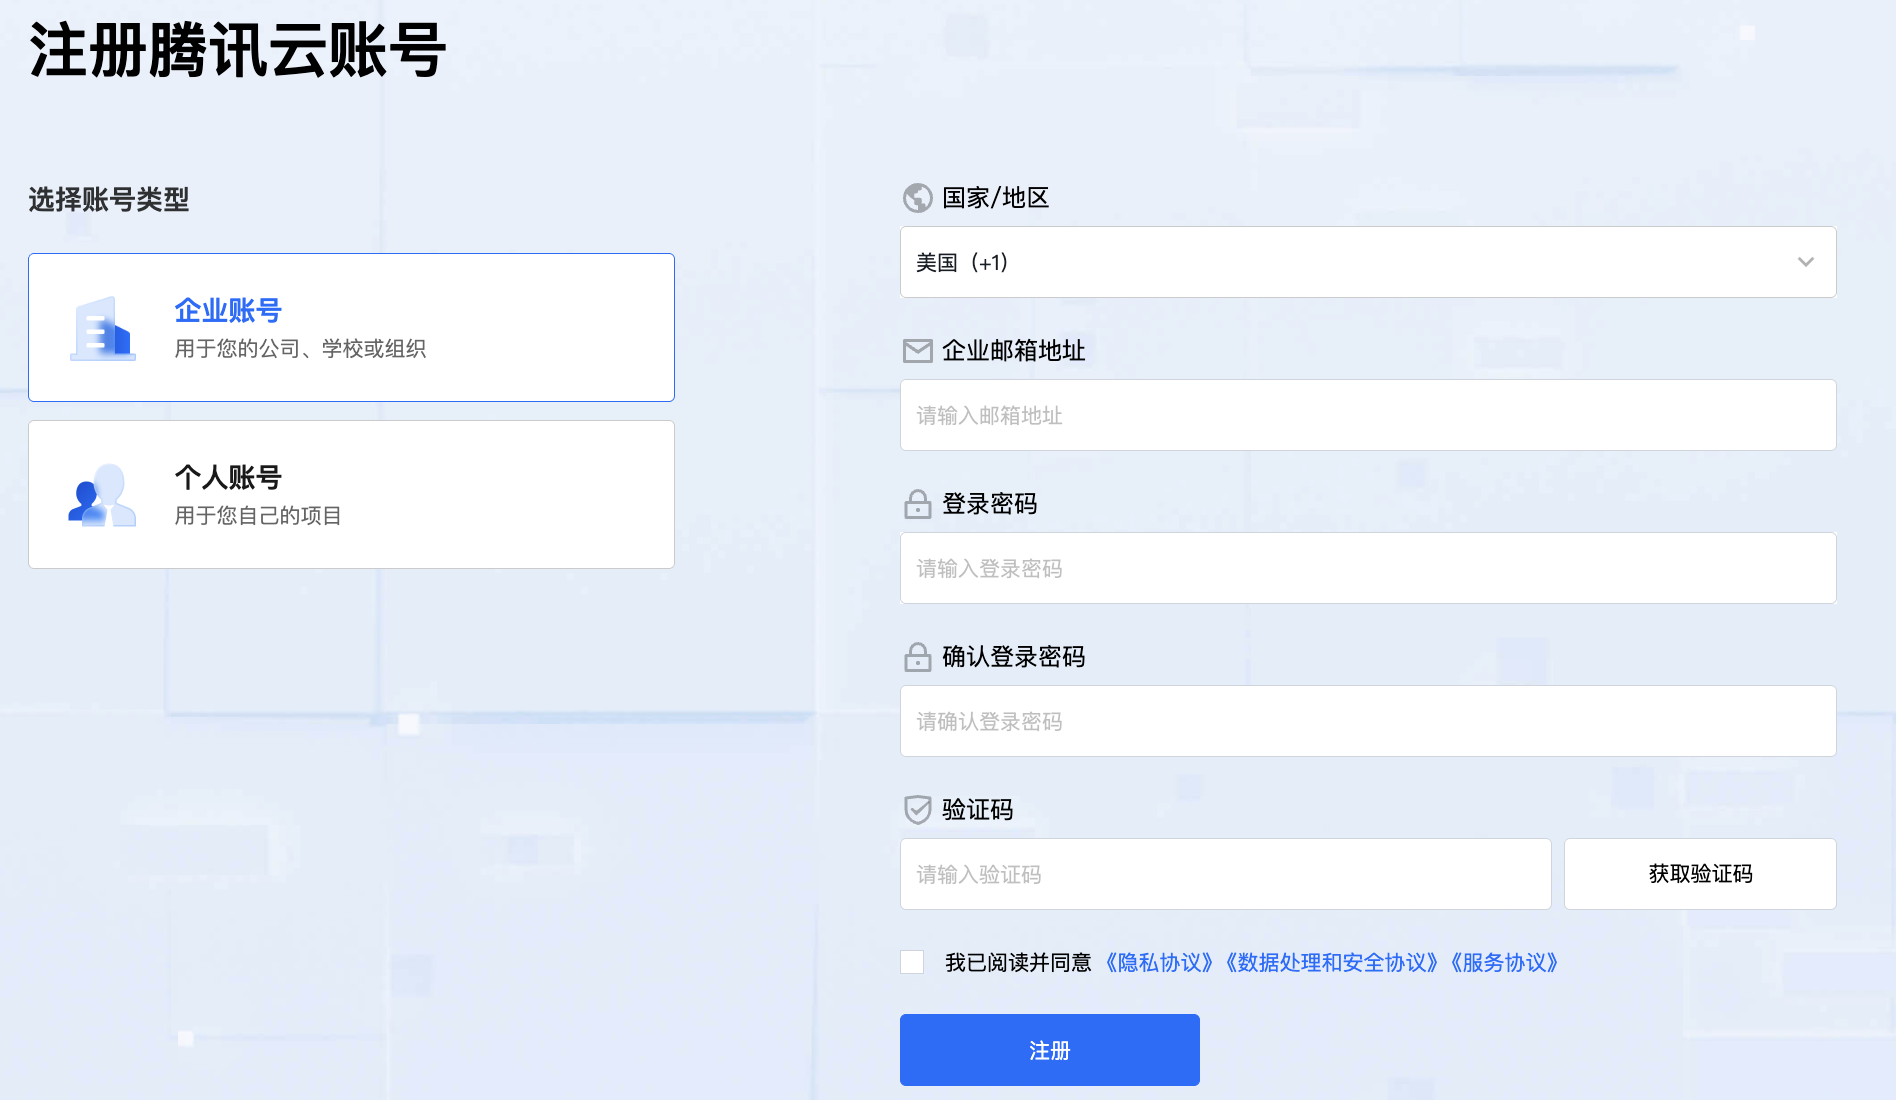Click the 登录密码 field label
The image size is (1896, 1100).
click(x=990, y=504)
